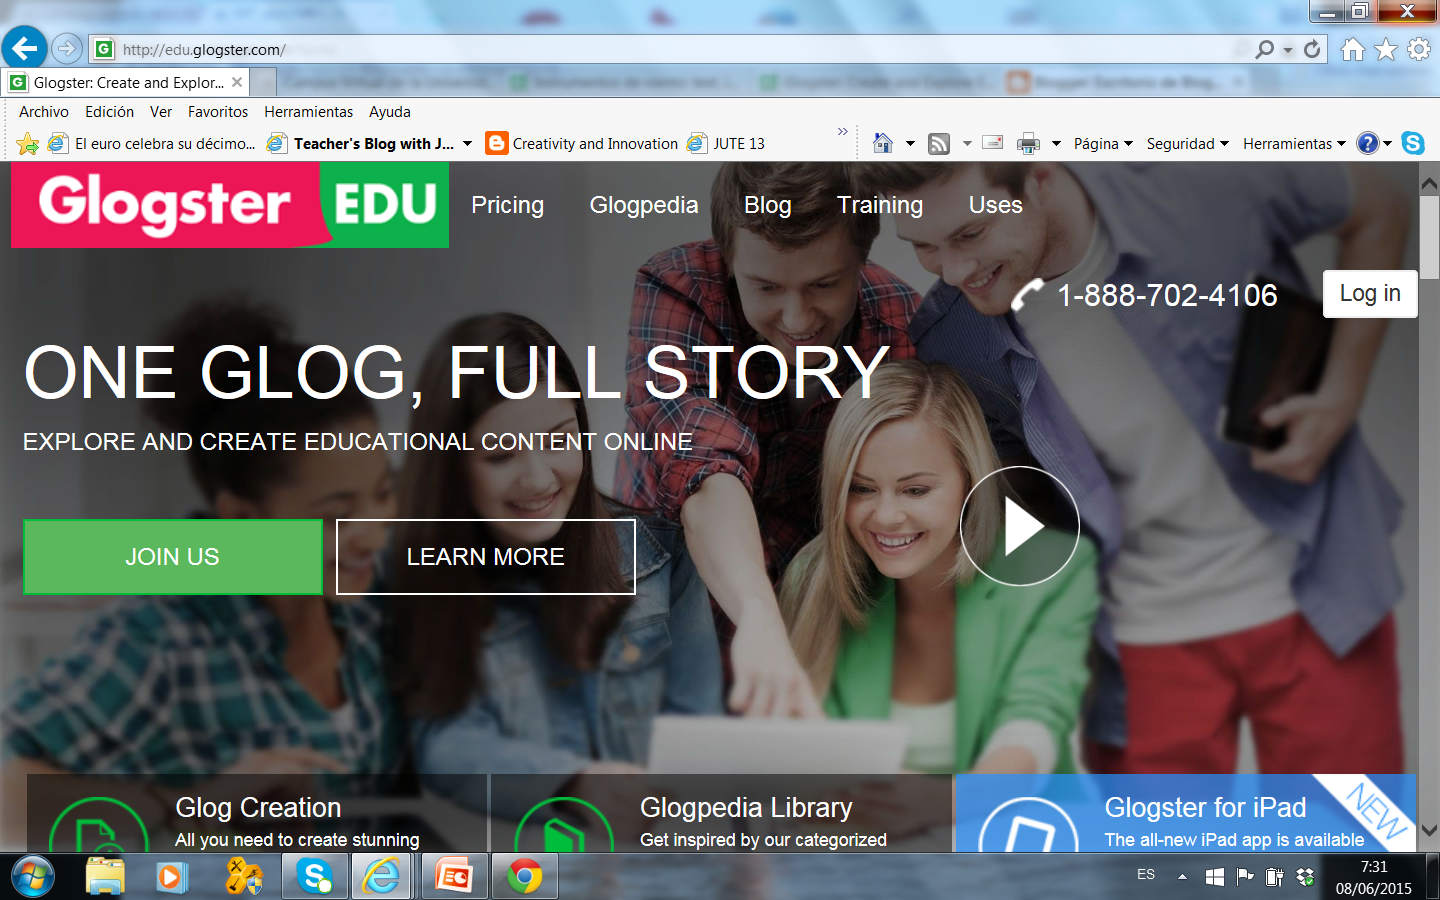Click the Internet Explorer taskbar icon
The height and width of the screenshot is (900, 1440).
381,877
